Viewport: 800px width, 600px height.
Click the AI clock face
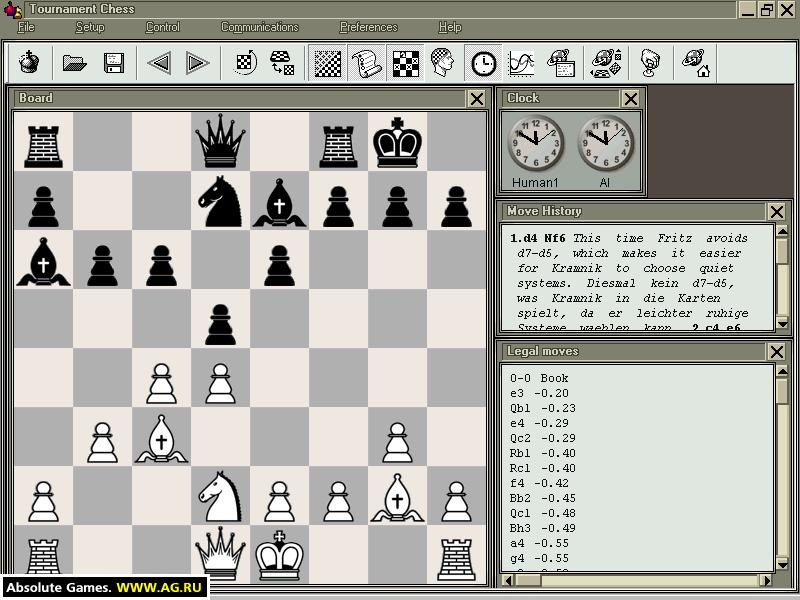tap(606, 143)
